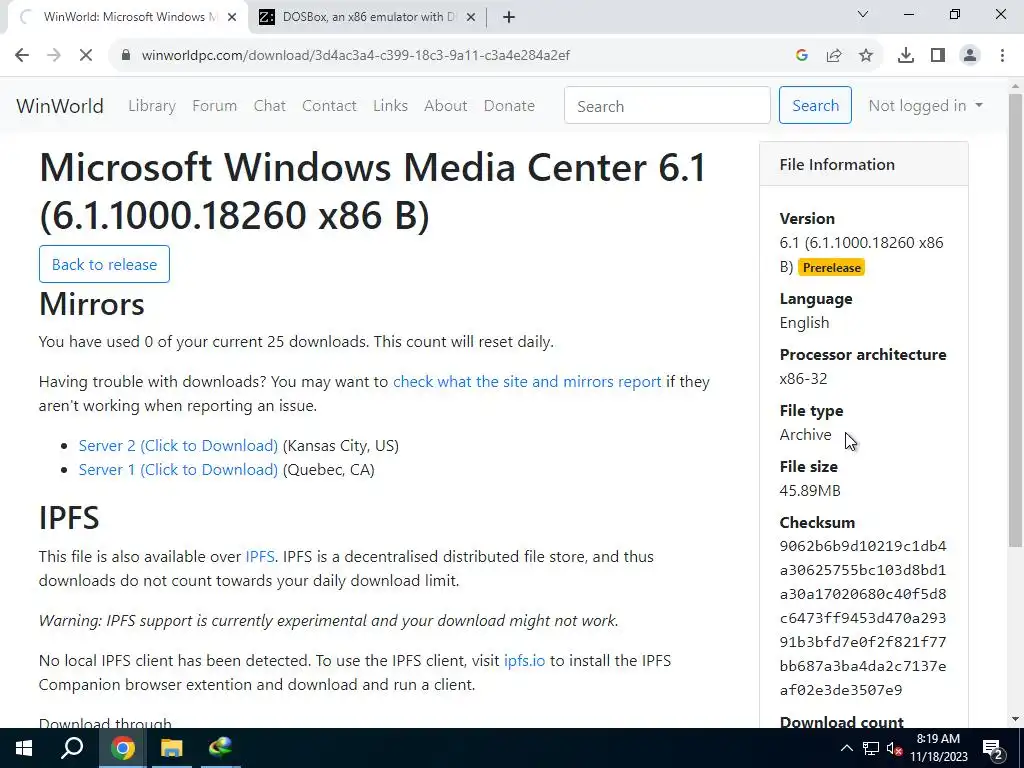This screenshot has width=1024, height=768.
Task: Bookmark this page with the star
Action: tap(866, 56)
